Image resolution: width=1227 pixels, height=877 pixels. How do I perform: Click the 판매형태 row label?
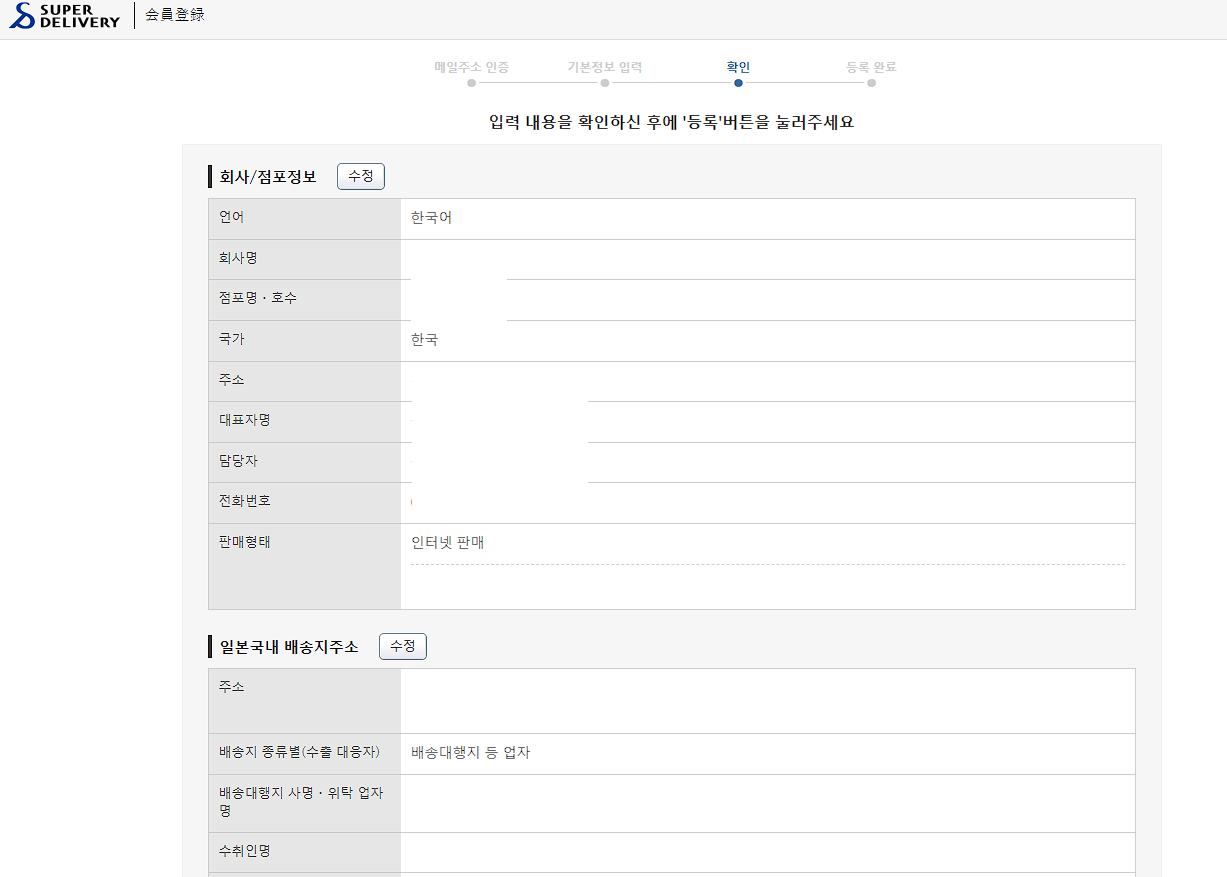(244, 542)
